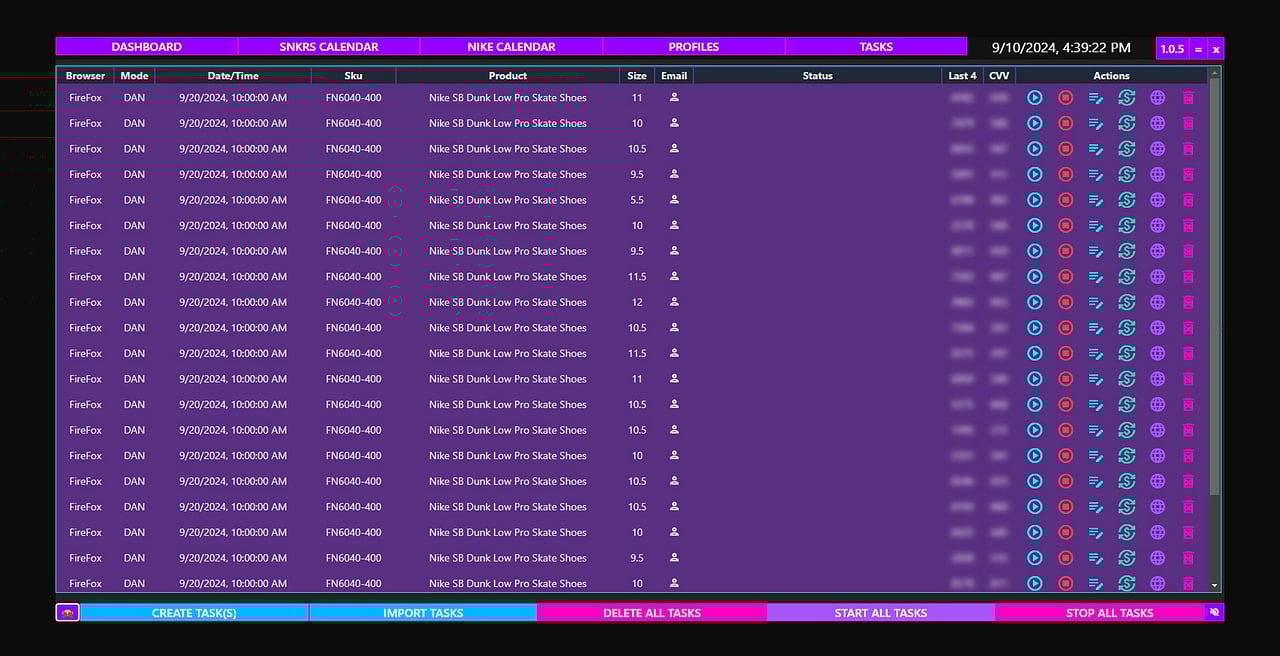The height and width of the screenshot is (656, 1280).
Task: Click the scrollbar down arrow
Action: point(1215,586)
